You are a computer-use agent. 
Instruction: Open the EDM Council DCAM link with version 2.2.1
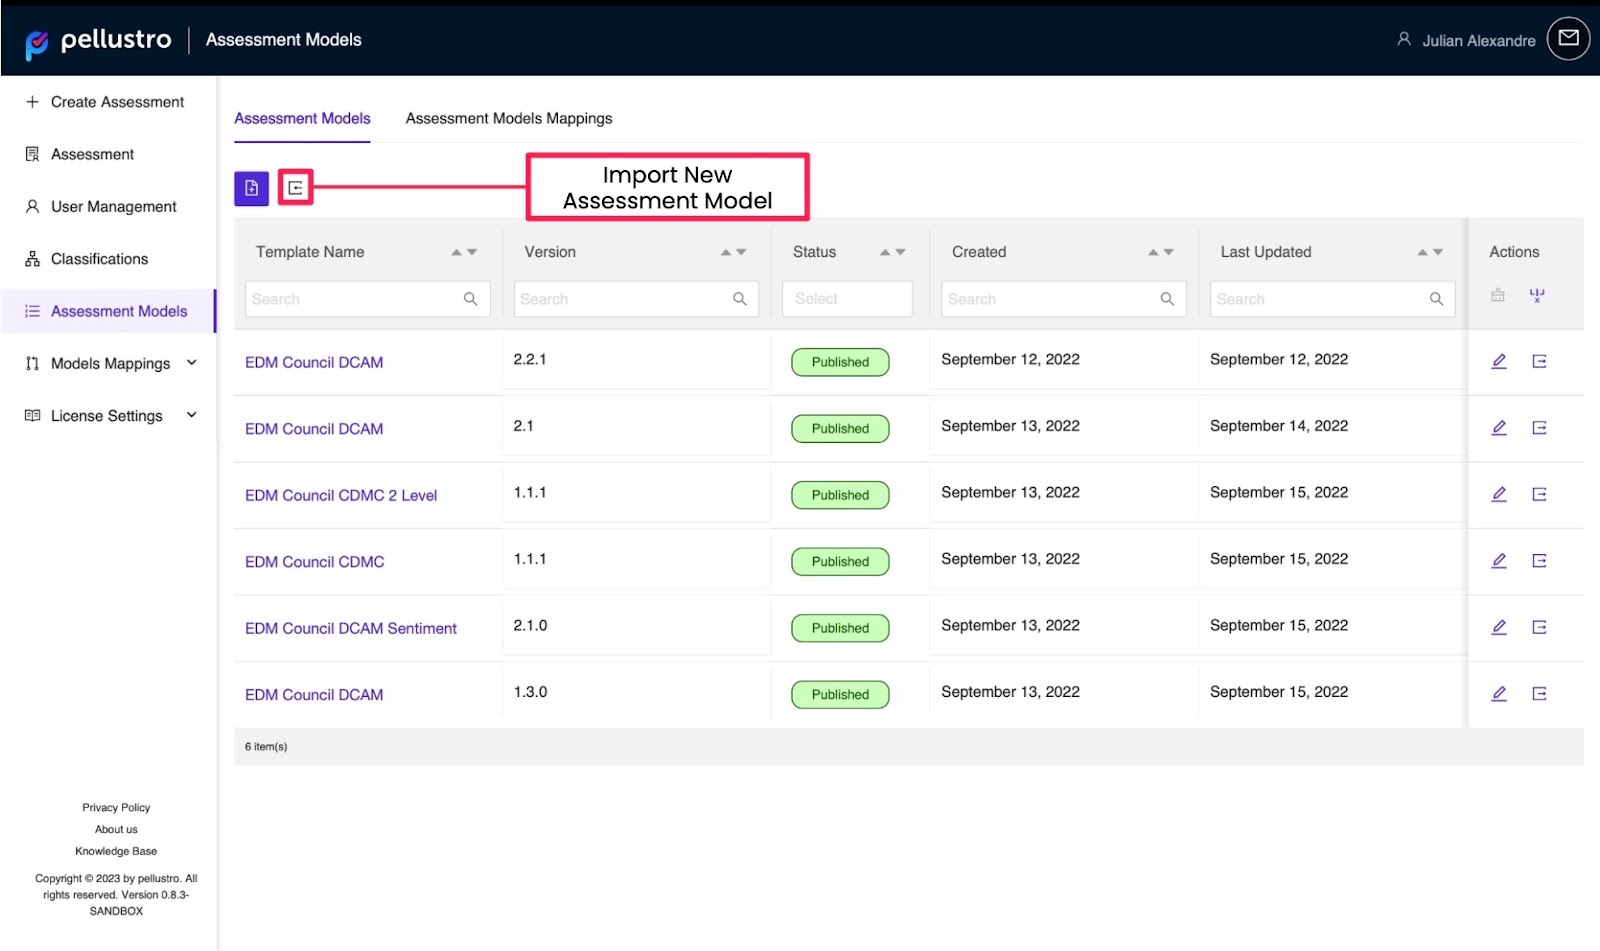pos(314,362)
